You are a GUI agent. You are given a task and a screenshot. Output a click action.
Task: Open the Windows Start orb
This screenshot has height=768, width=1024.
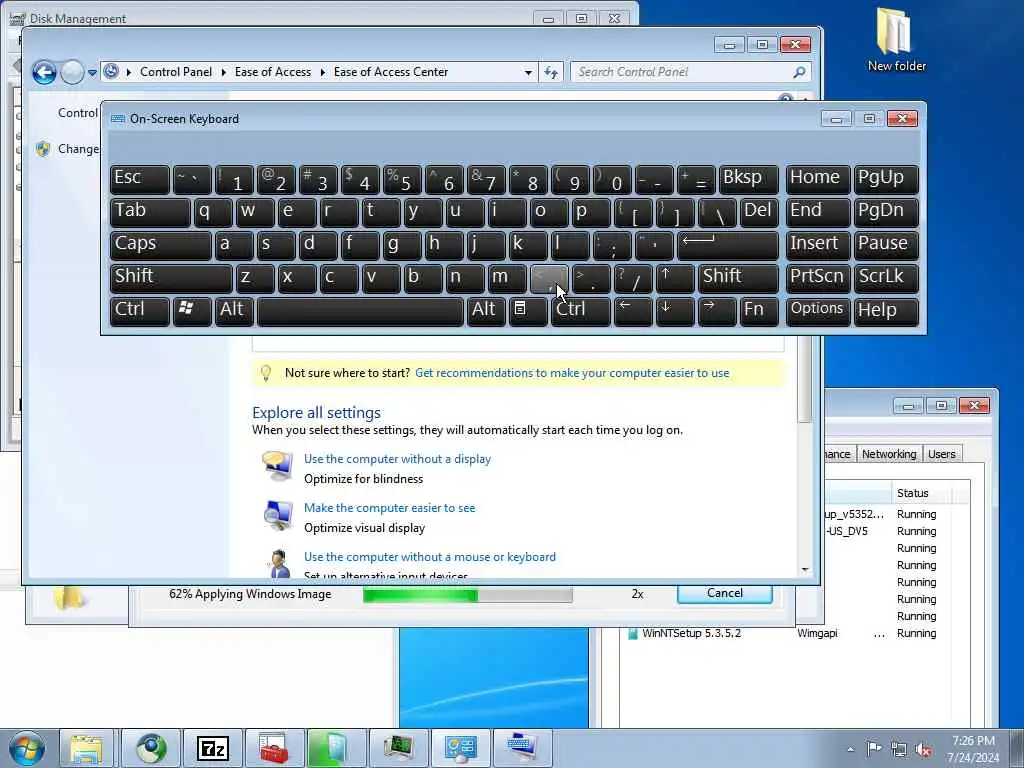tap(27, 748)
